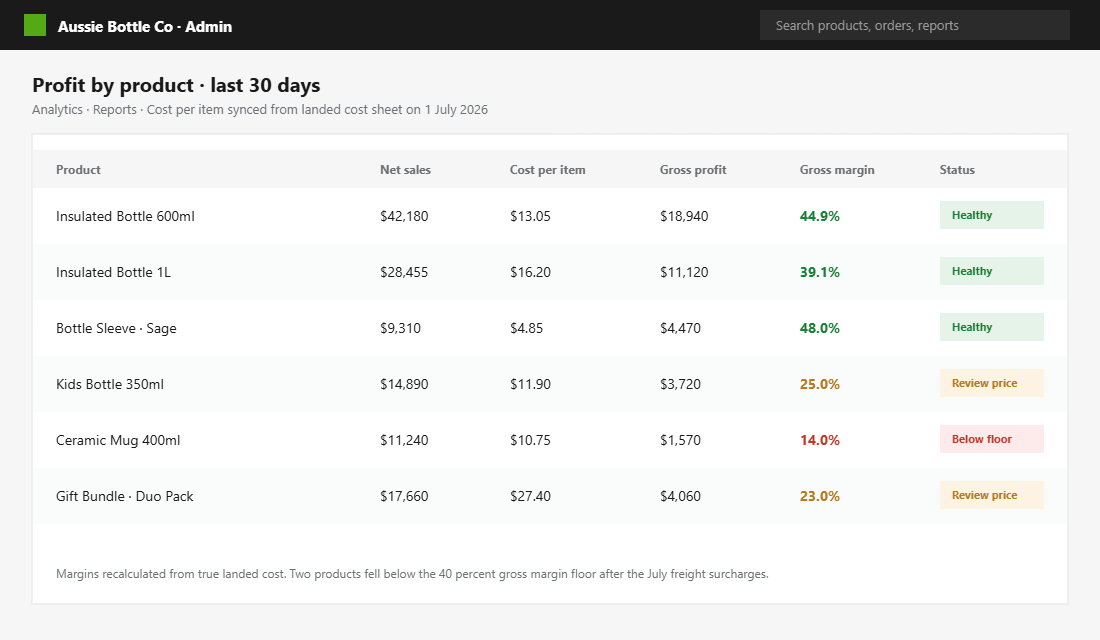This screenshot has width=1100, height=640.
Task: Click the $42,180 net sales value
Action: 404,216
